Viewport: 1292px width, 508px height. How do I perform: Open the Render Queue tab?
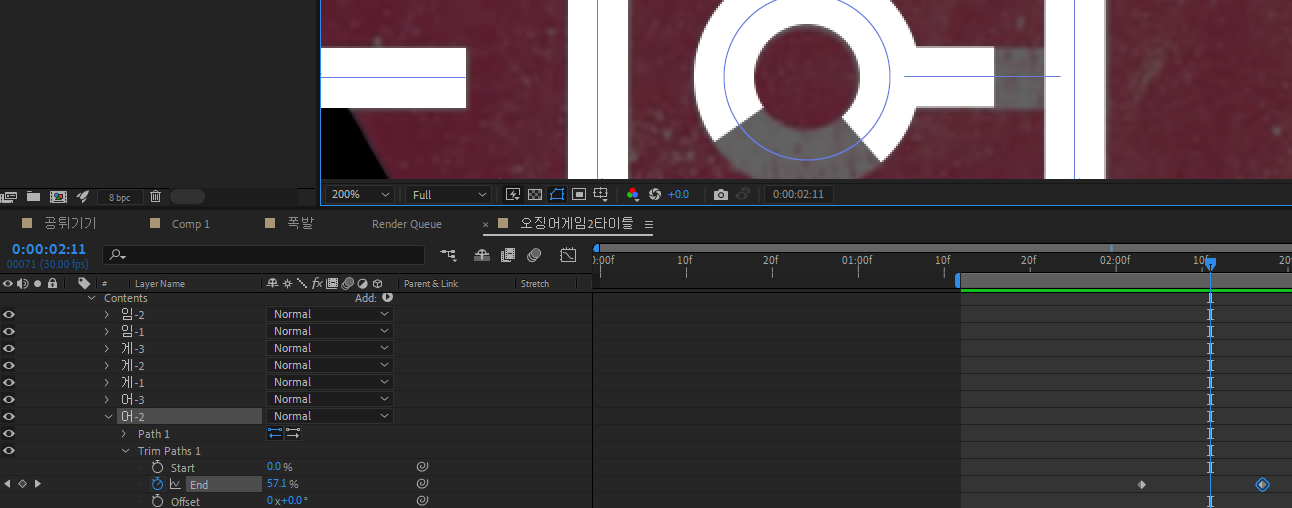click(407, 224)
